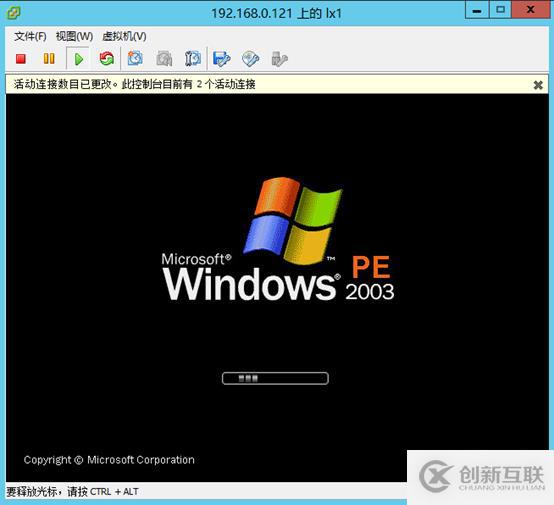Image resolution: width=554 pixels, height=505 pixels.
Task: Take a snapshot of the virtual machine
Action: tap(135, 58)
